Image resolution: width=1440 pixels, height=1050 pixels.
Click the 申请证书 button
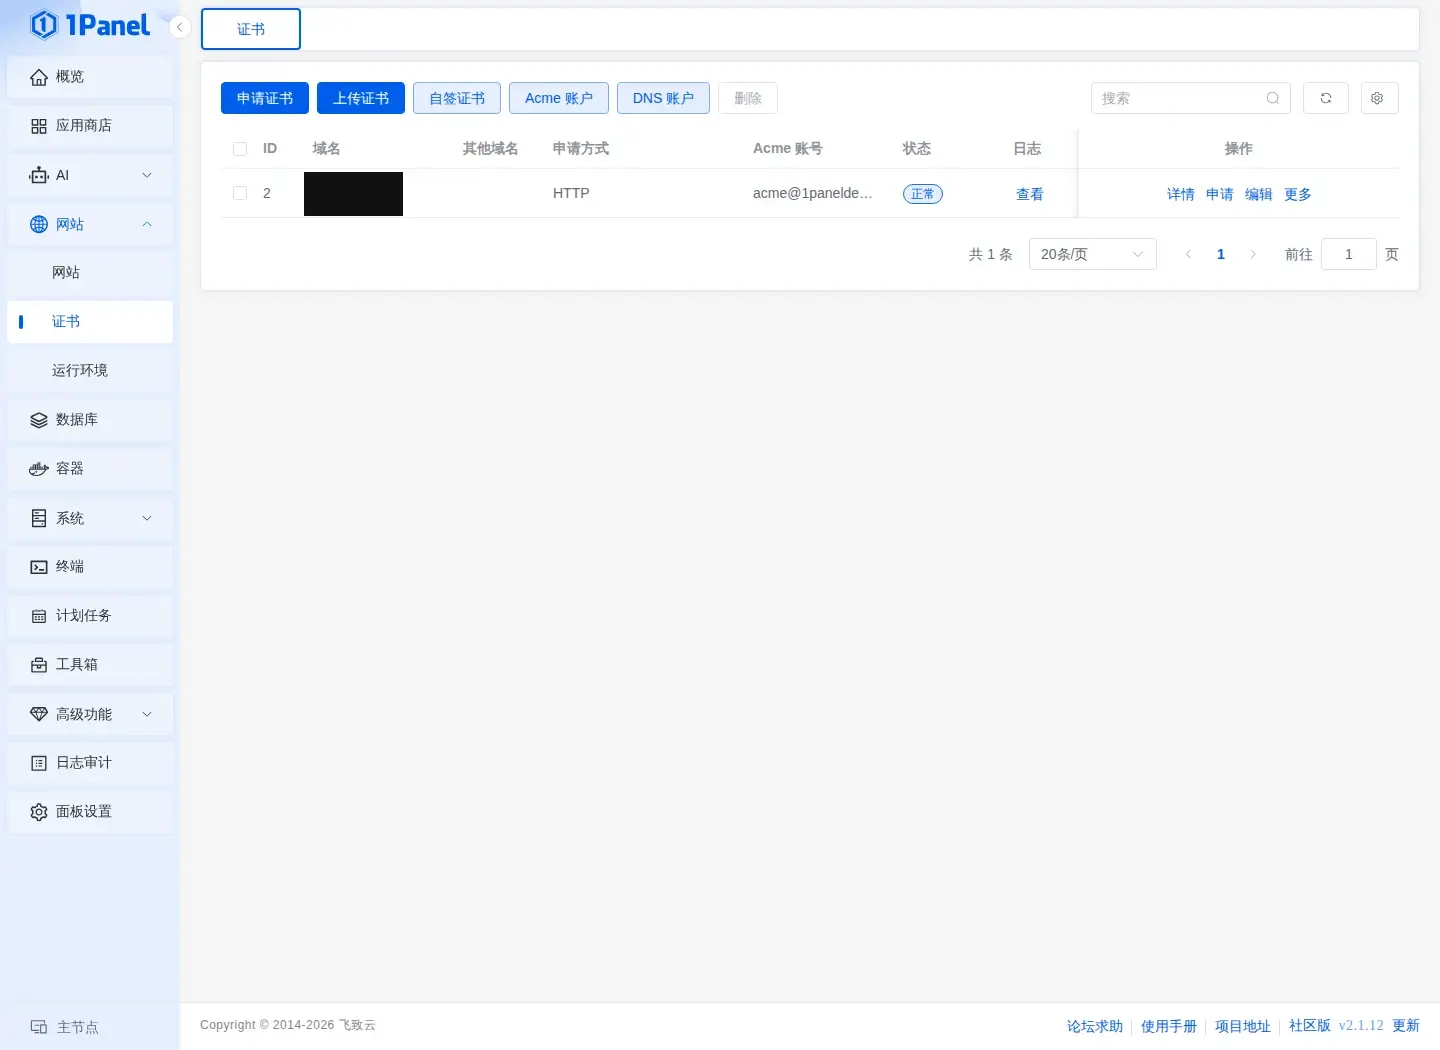tap(265, 98)
